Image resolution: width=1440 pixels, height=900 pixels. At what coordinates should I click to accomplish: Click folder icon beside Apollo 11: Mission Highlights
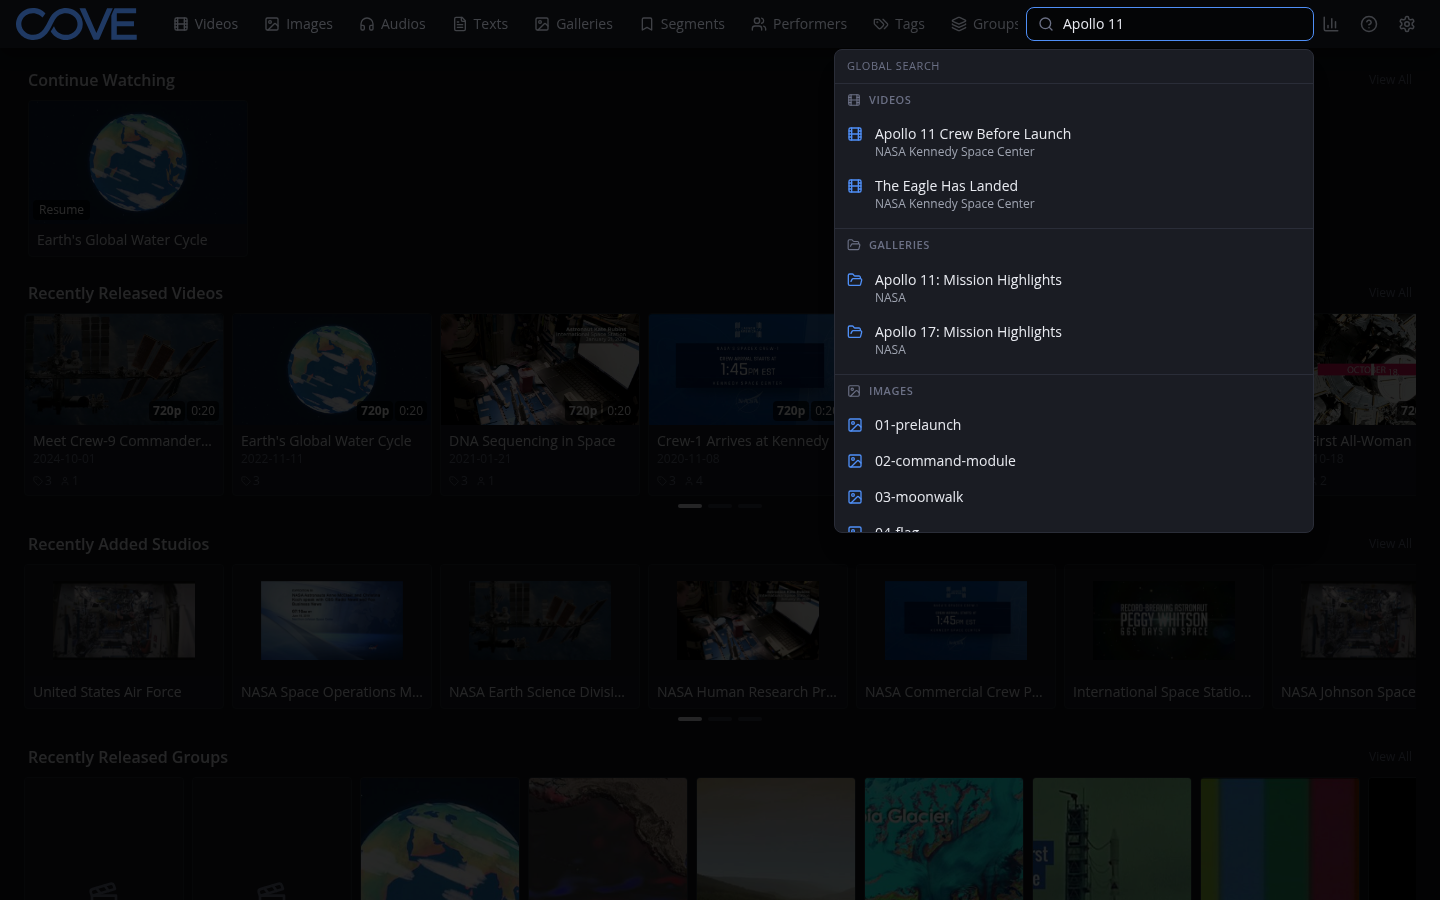855,280
